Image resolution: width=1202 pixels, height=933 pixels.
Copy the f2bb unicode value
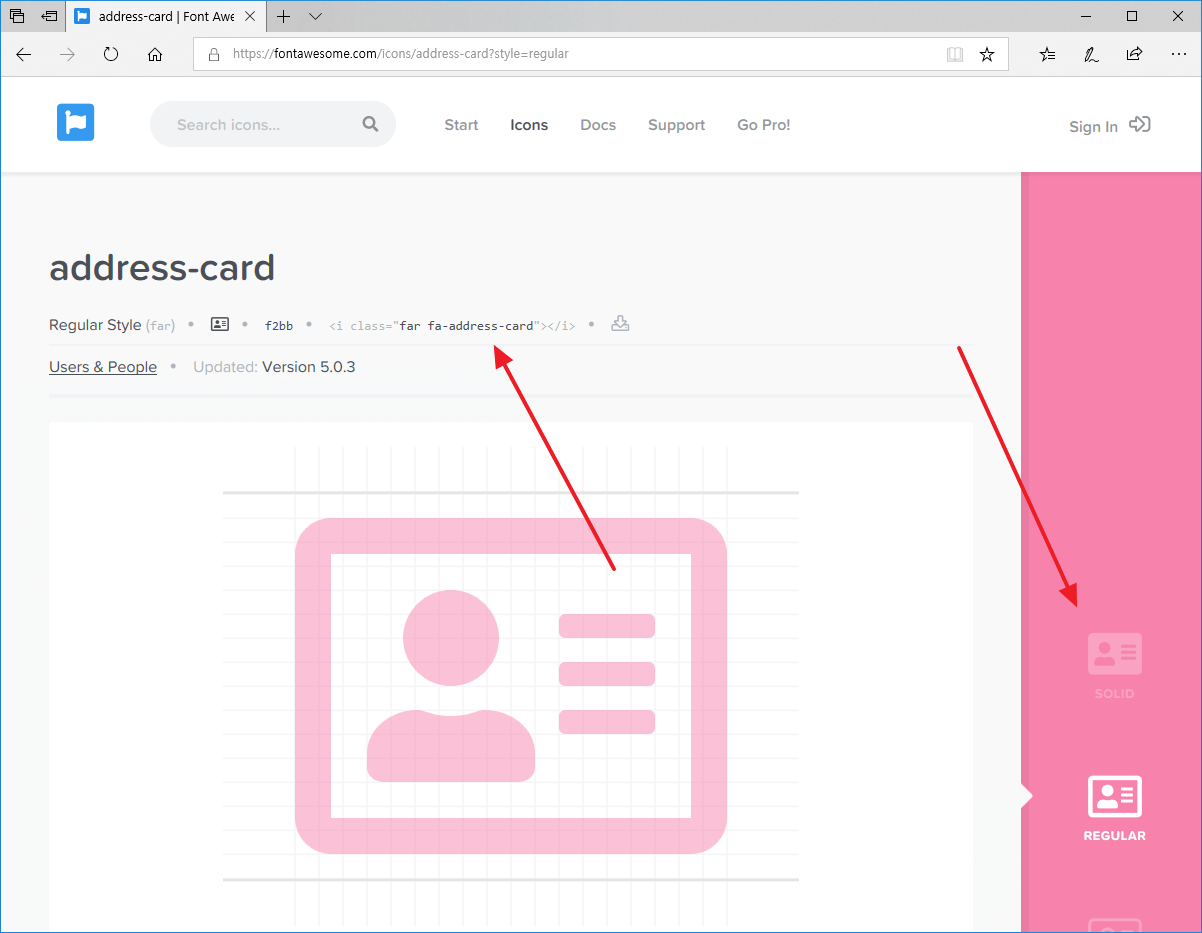click(x=279, y=325)
